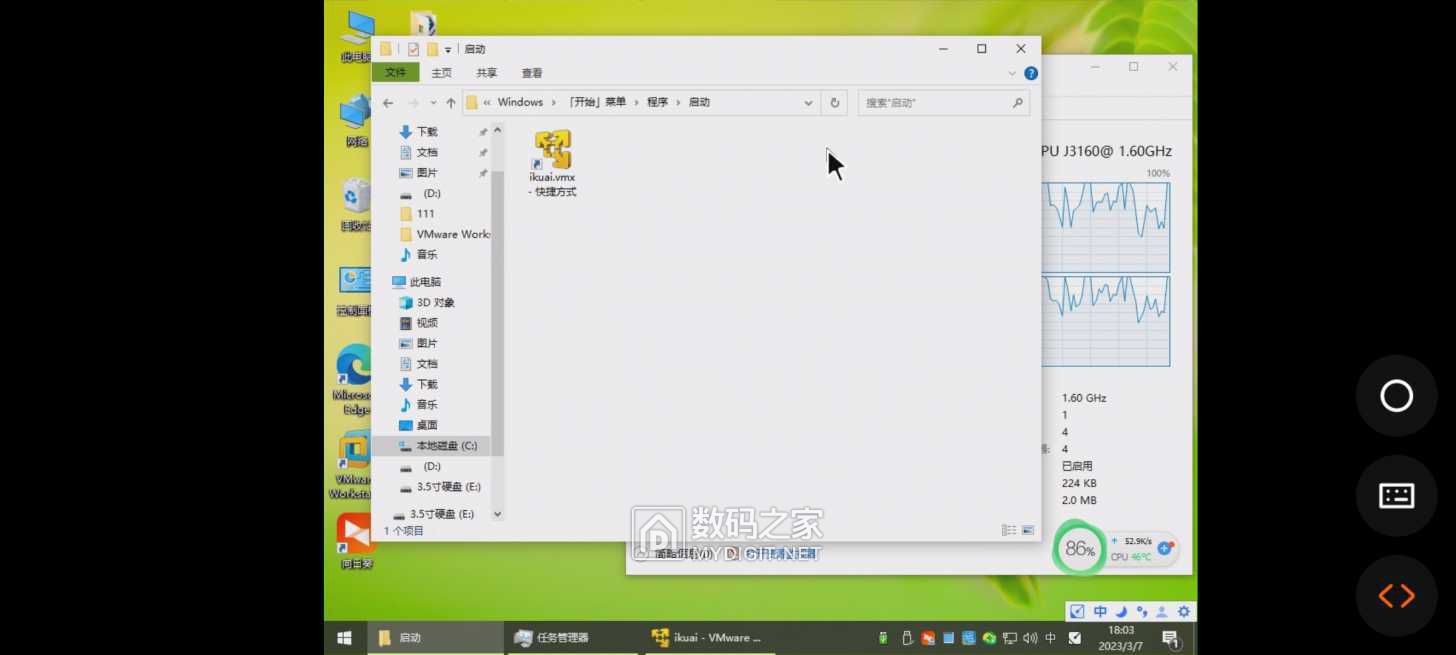
Task: Open quick access toolbar customize dropdown
Action: 448,49
